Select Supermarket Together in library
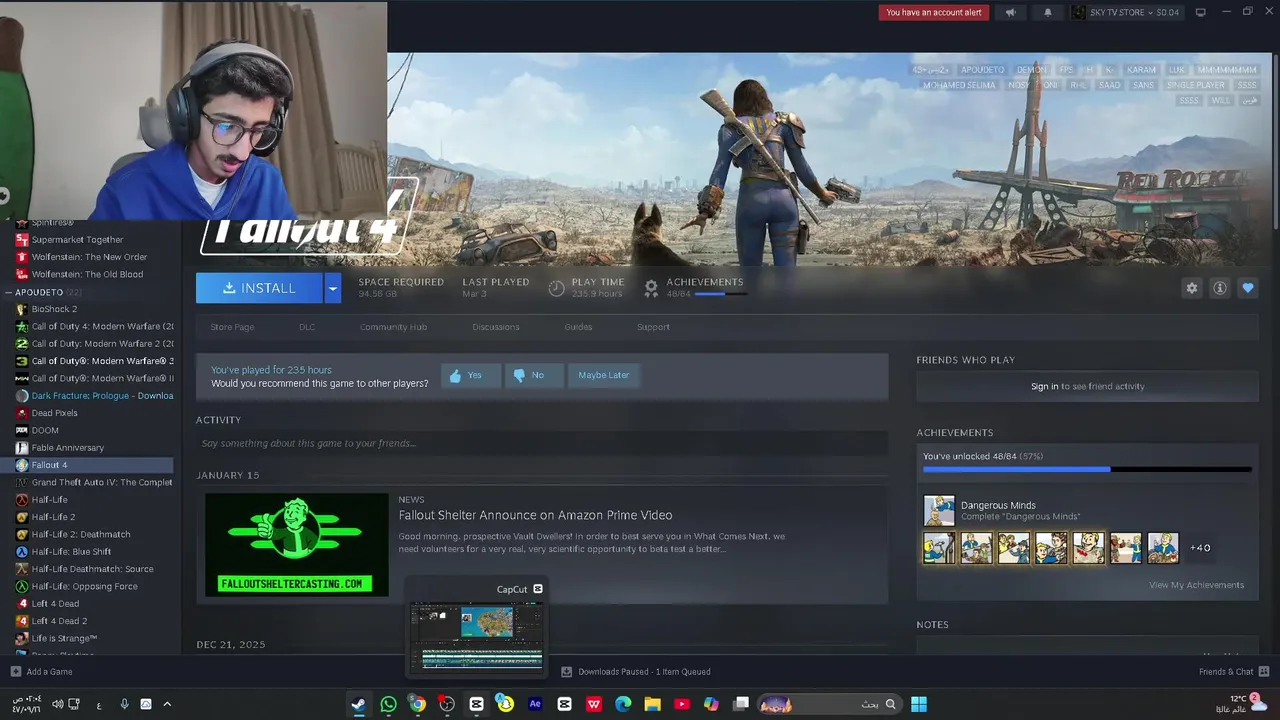This screenshot has height=720, width=1280. point(77,240)
